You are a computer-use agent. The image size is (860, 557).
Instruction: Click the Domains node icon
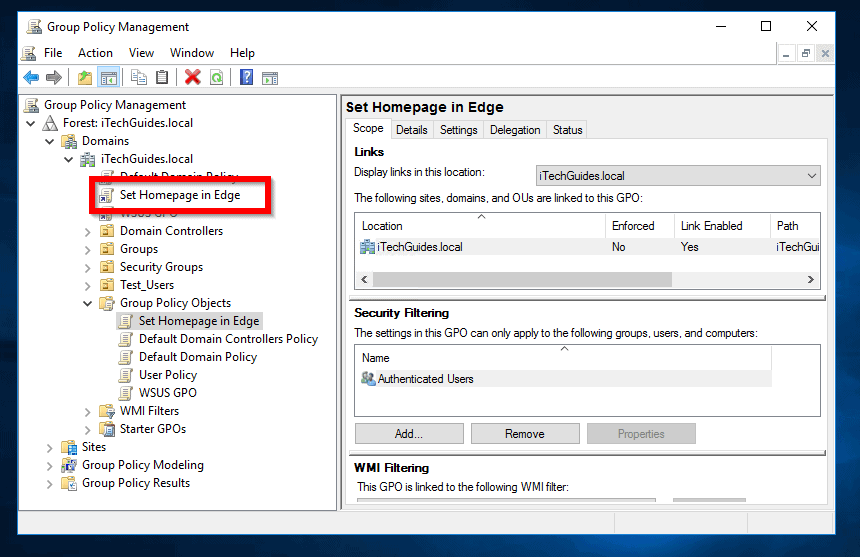(69, 141)
